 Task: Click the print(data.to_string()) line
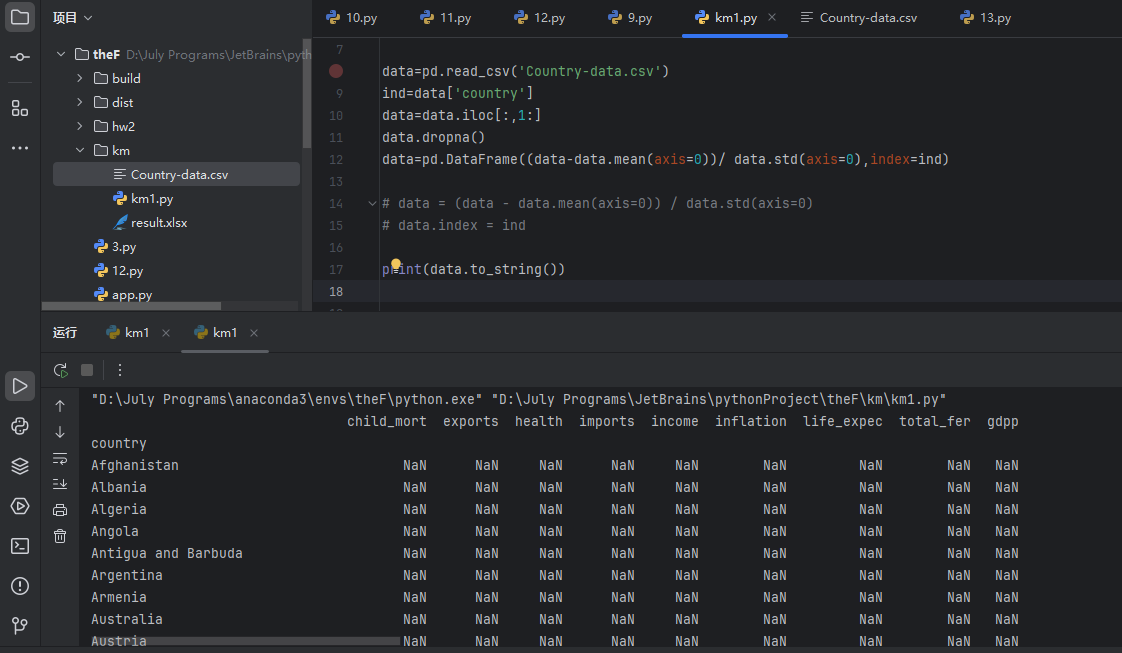474,270
